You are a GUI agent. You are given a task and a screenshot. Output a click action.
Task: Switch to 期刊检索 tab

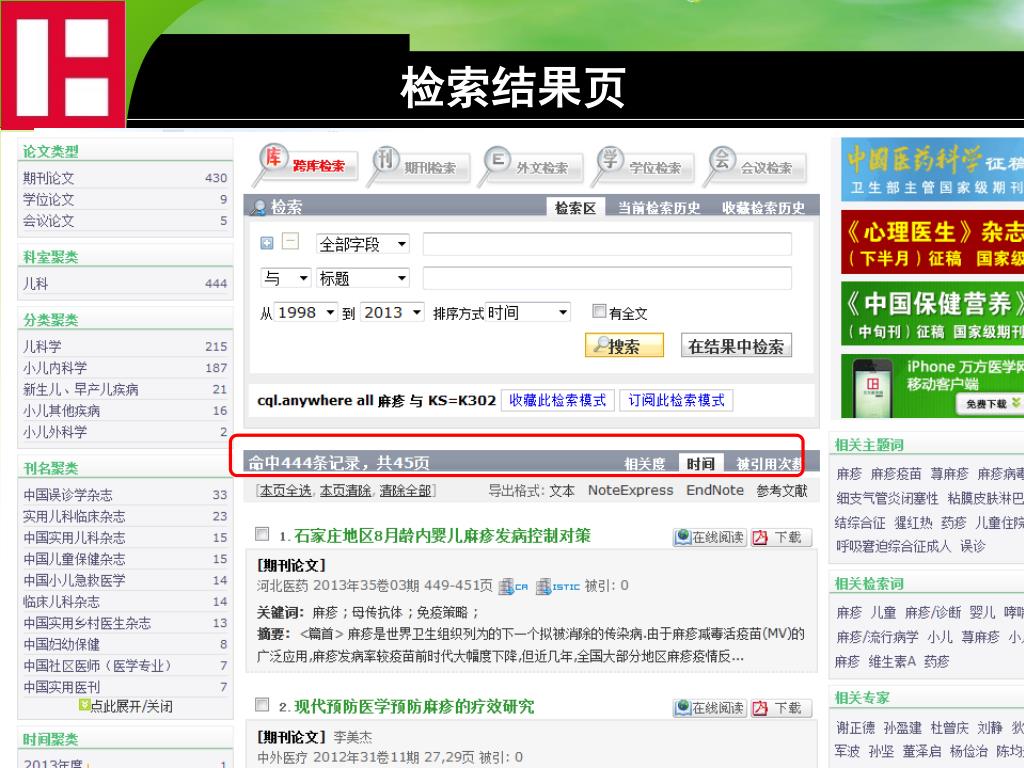tap(421, 167)
